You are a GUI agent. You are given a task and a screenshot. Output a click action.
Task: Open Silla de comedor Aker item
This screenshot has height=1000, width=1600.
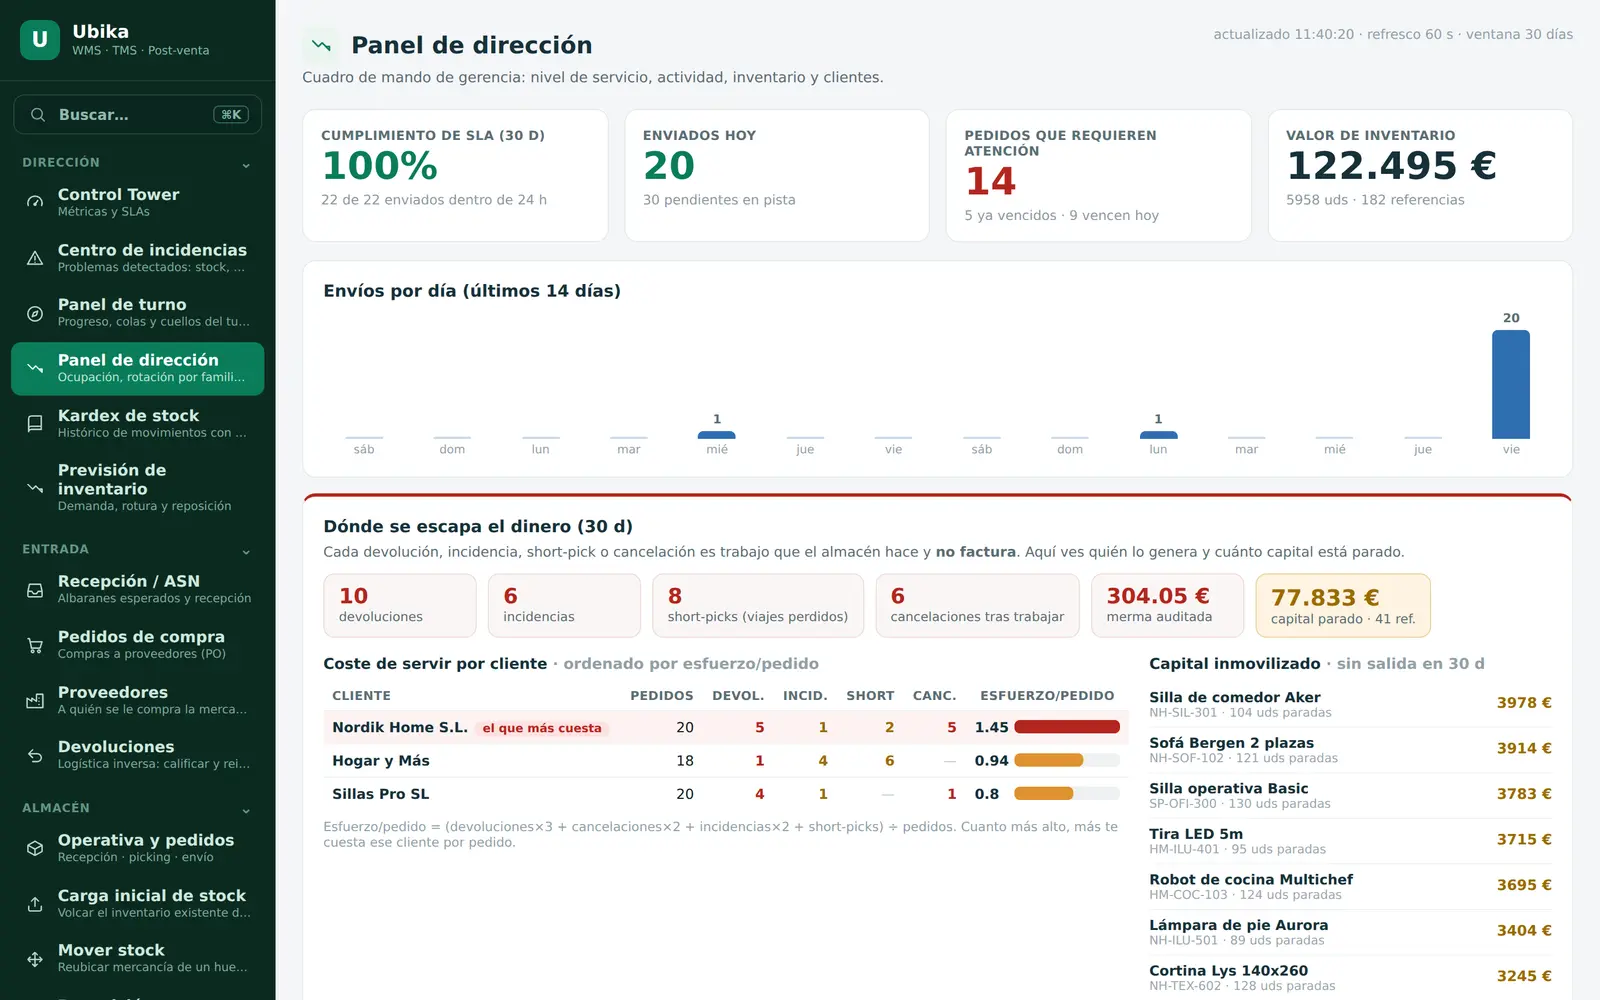pyautogui.click(x=1350, y=704)
